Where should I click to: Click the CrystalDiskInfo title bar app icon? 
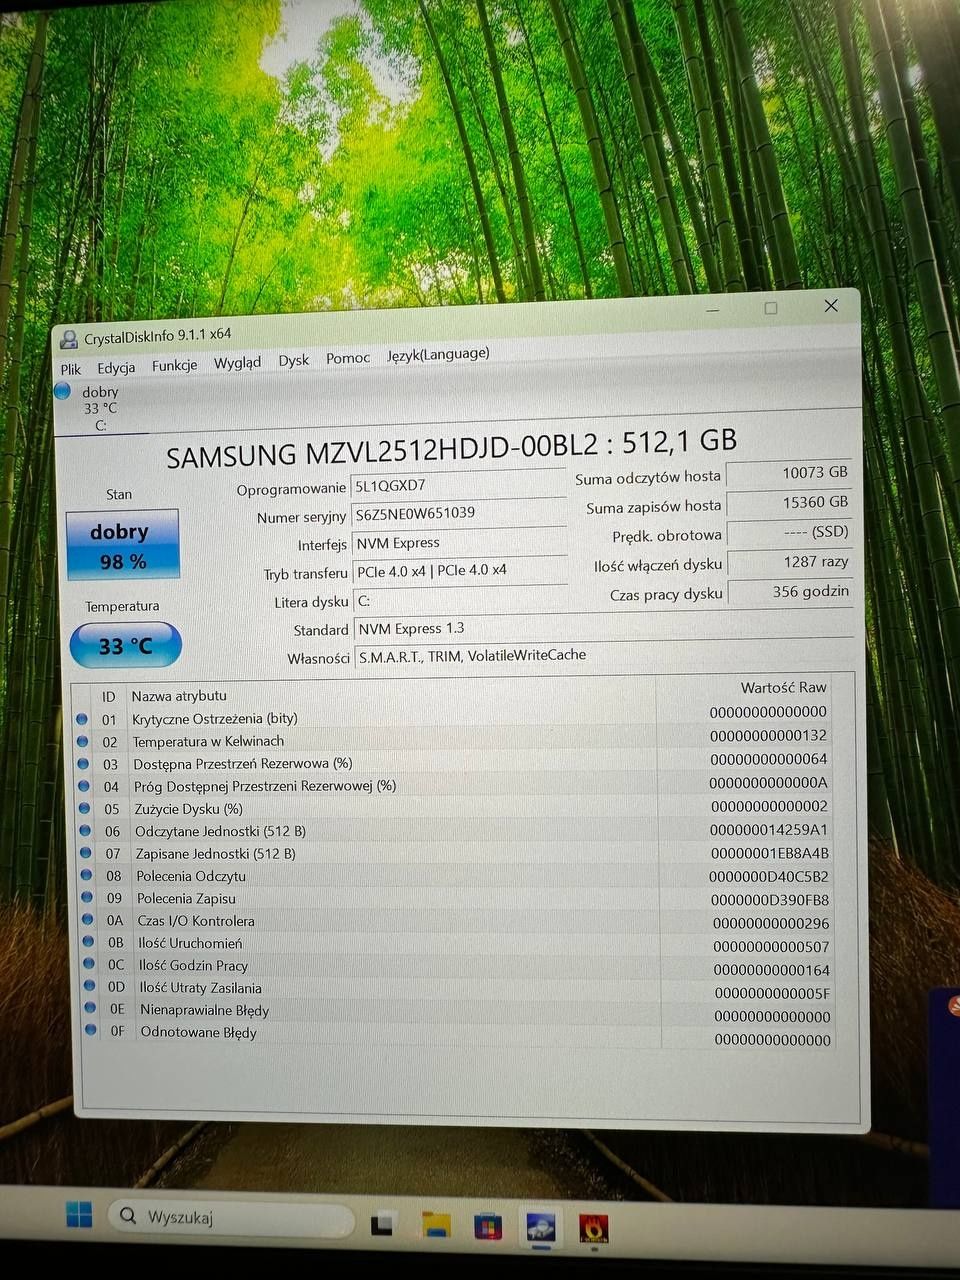point(68,340)
